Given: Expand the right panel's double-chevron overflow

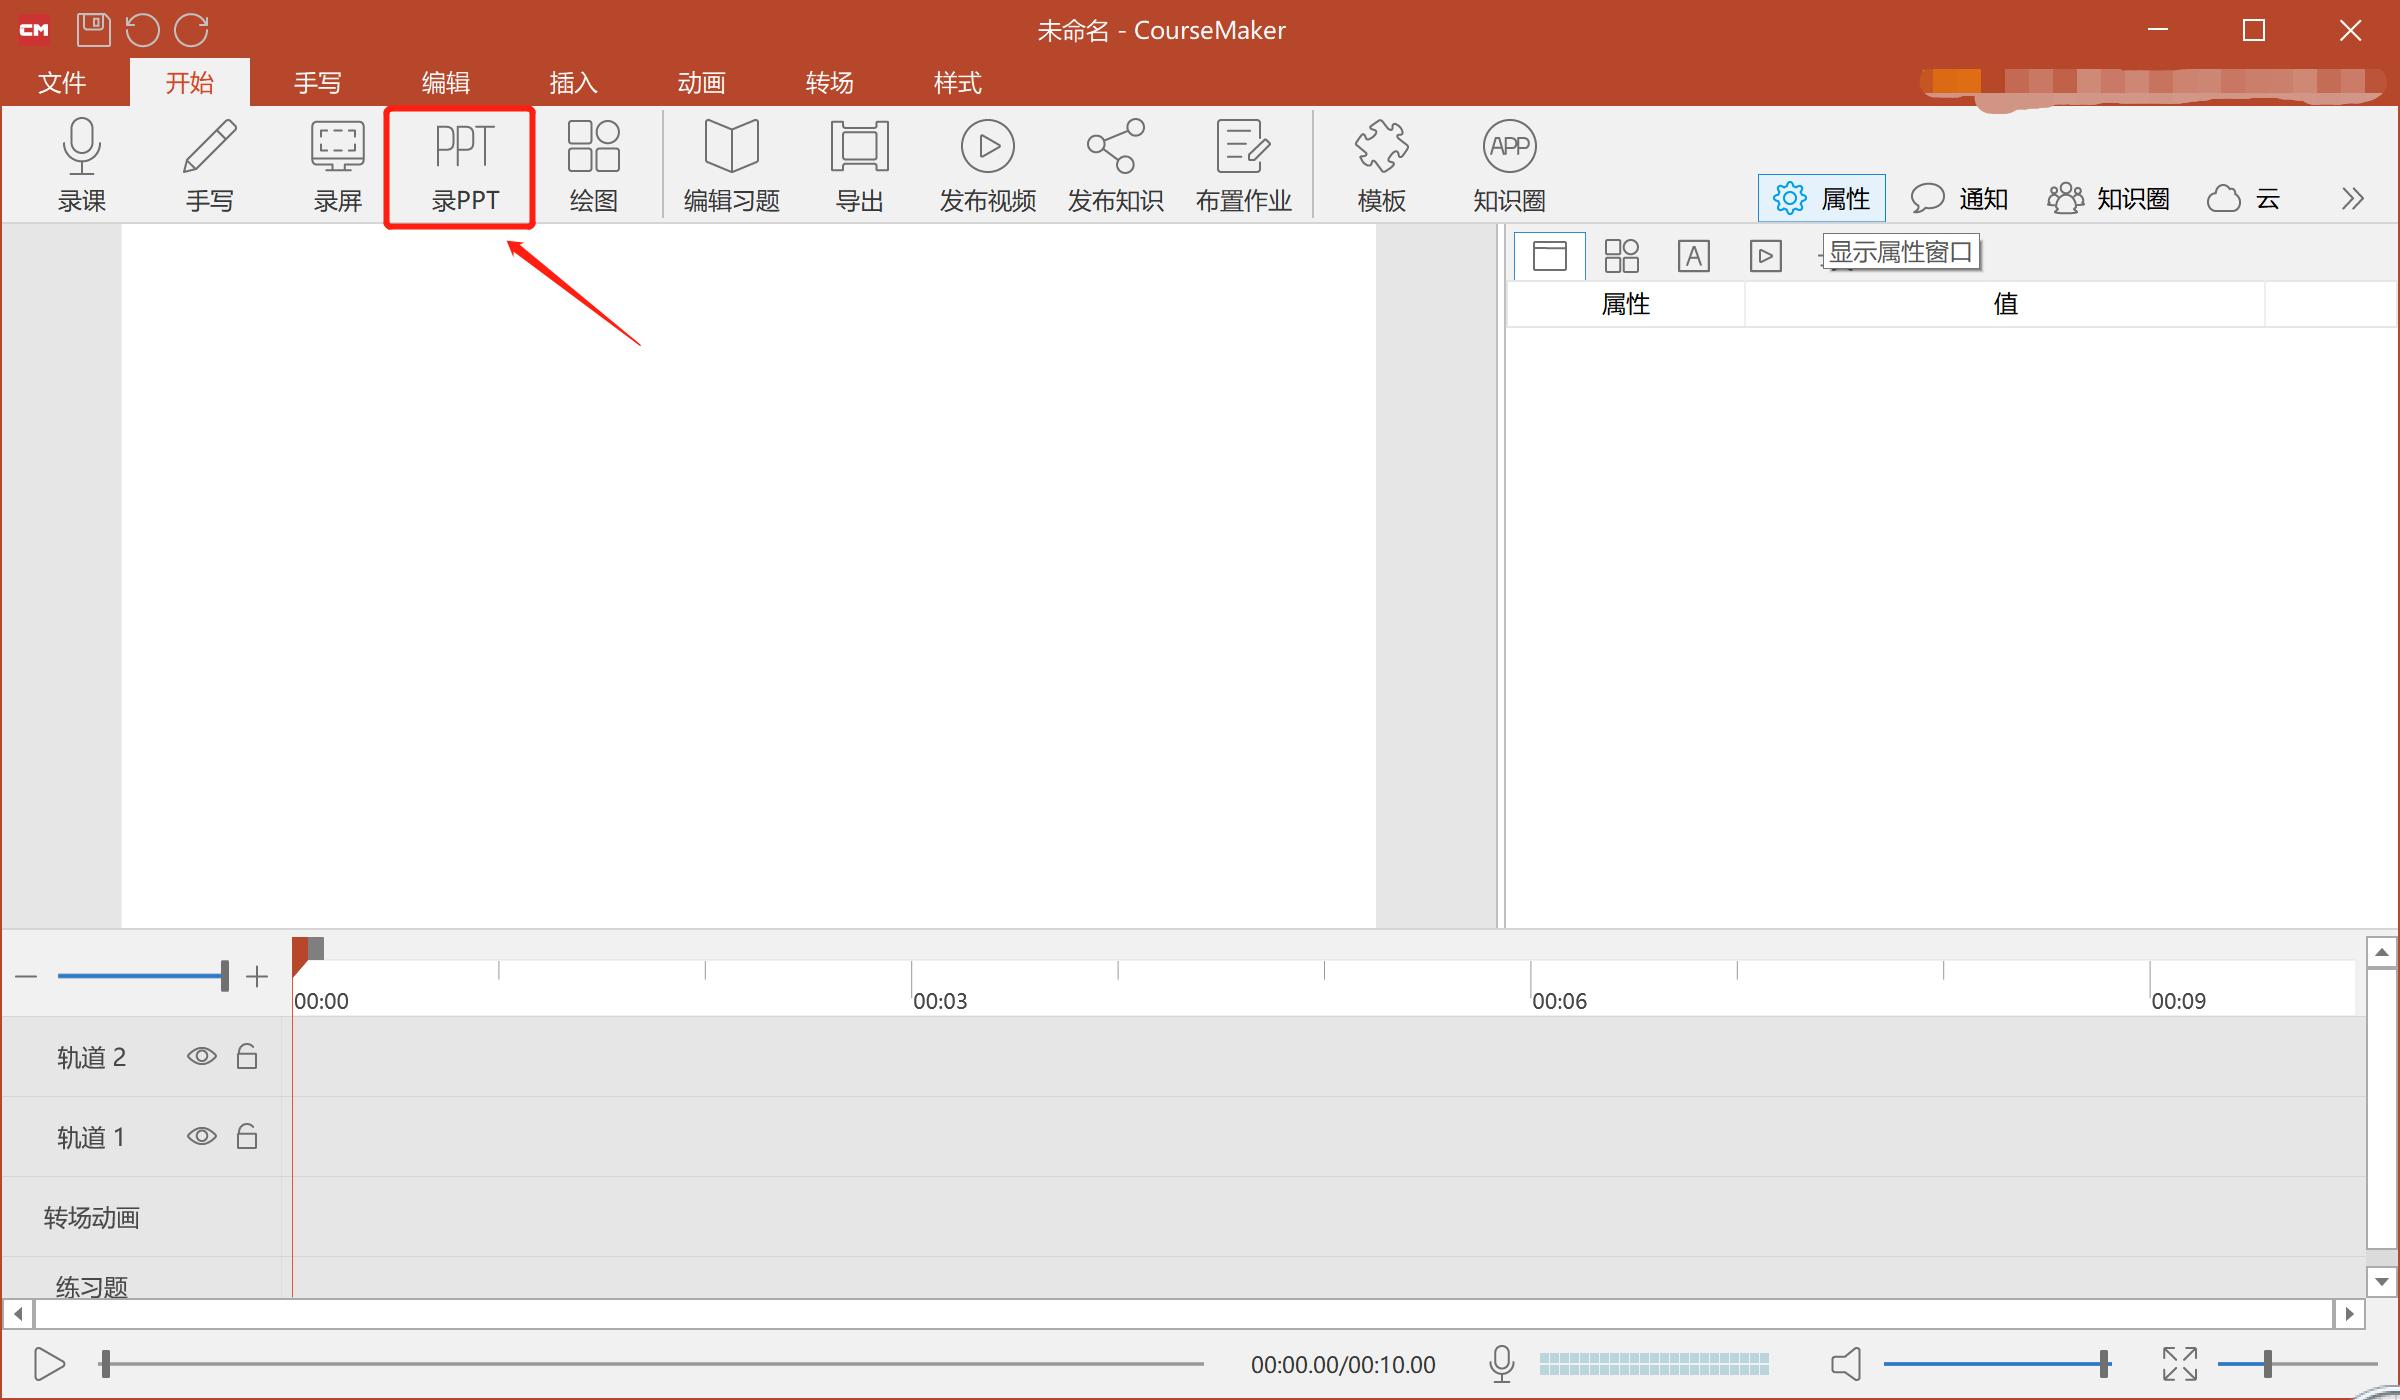Looking at the screenshot, I should [2352, 198].
